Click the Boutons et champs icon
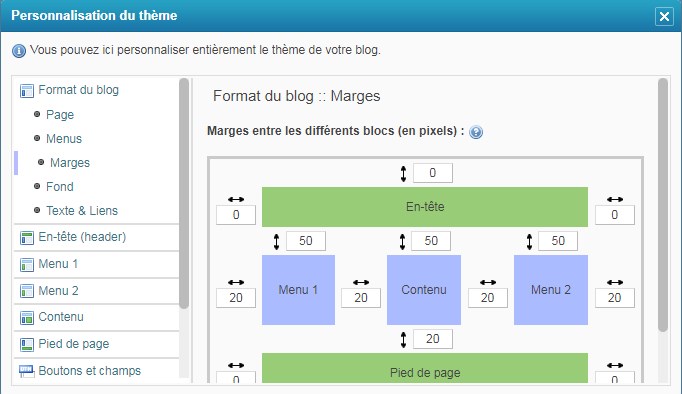682x394 pixels. [x=27, y=371]
